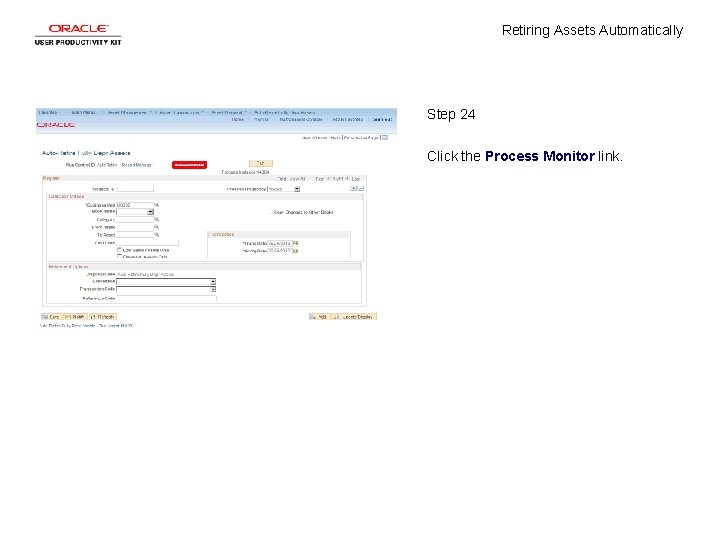Click into the Business Unit field

click(135, 205)
